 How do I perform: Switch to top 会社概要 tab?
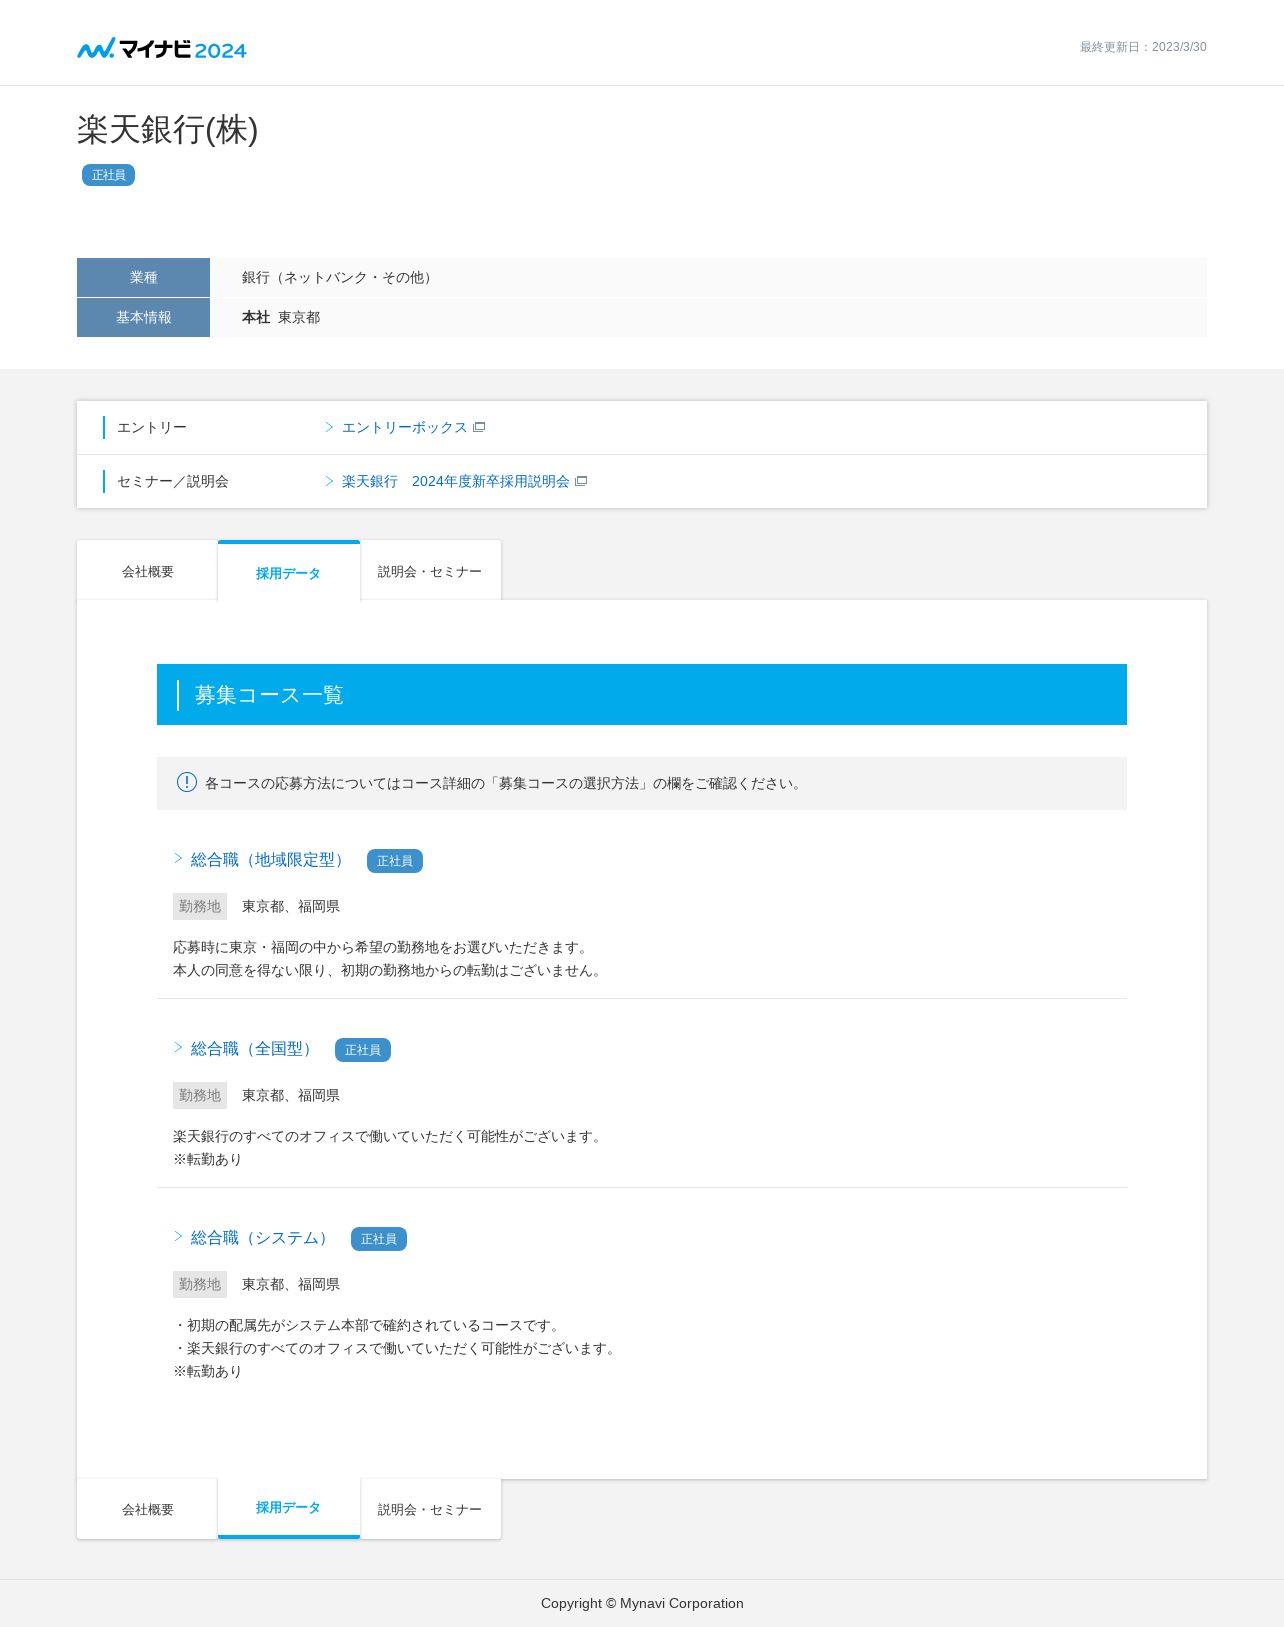pos(147,571)
